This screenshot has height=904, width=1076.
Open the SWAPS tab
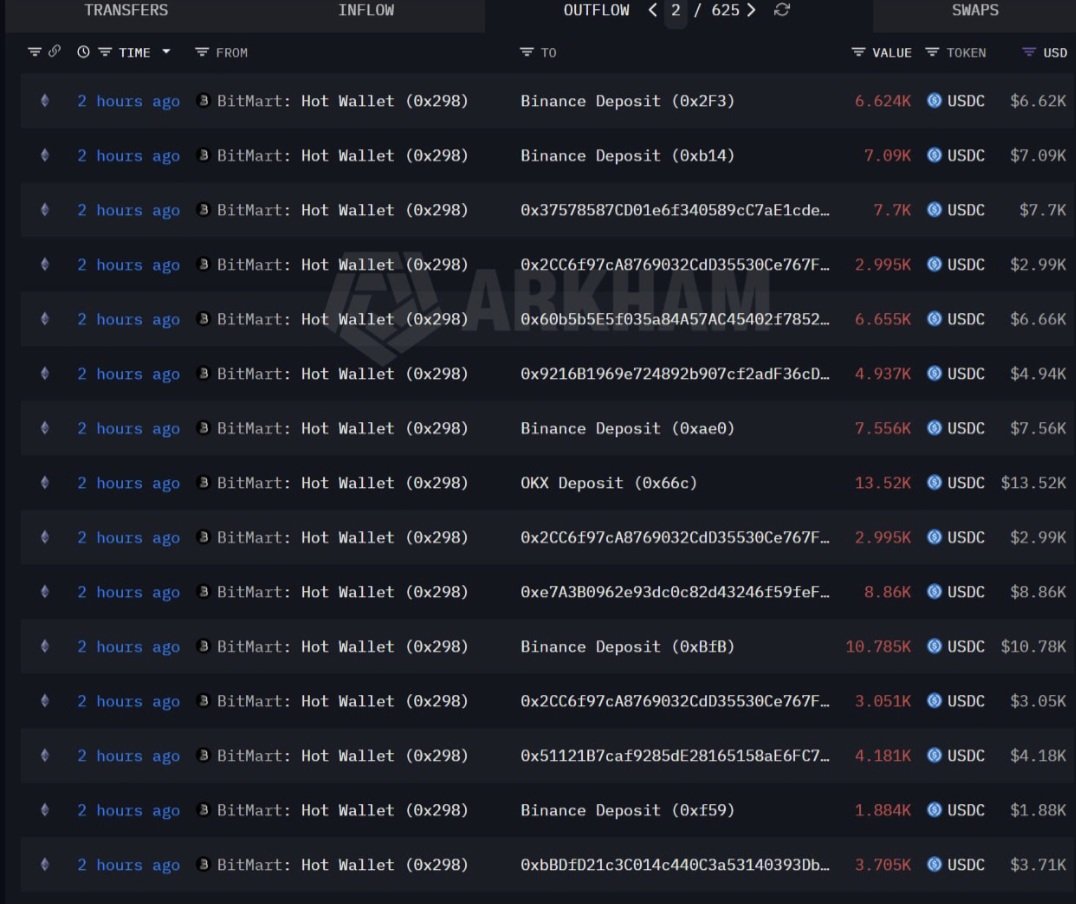(x=974, y=10)
